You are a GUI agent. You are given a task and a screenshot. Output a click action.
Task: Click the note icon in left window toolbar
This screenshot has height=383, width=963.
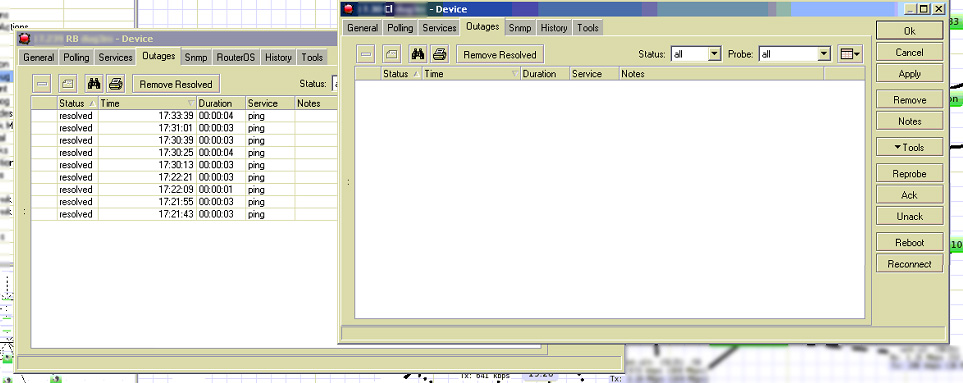68,84
